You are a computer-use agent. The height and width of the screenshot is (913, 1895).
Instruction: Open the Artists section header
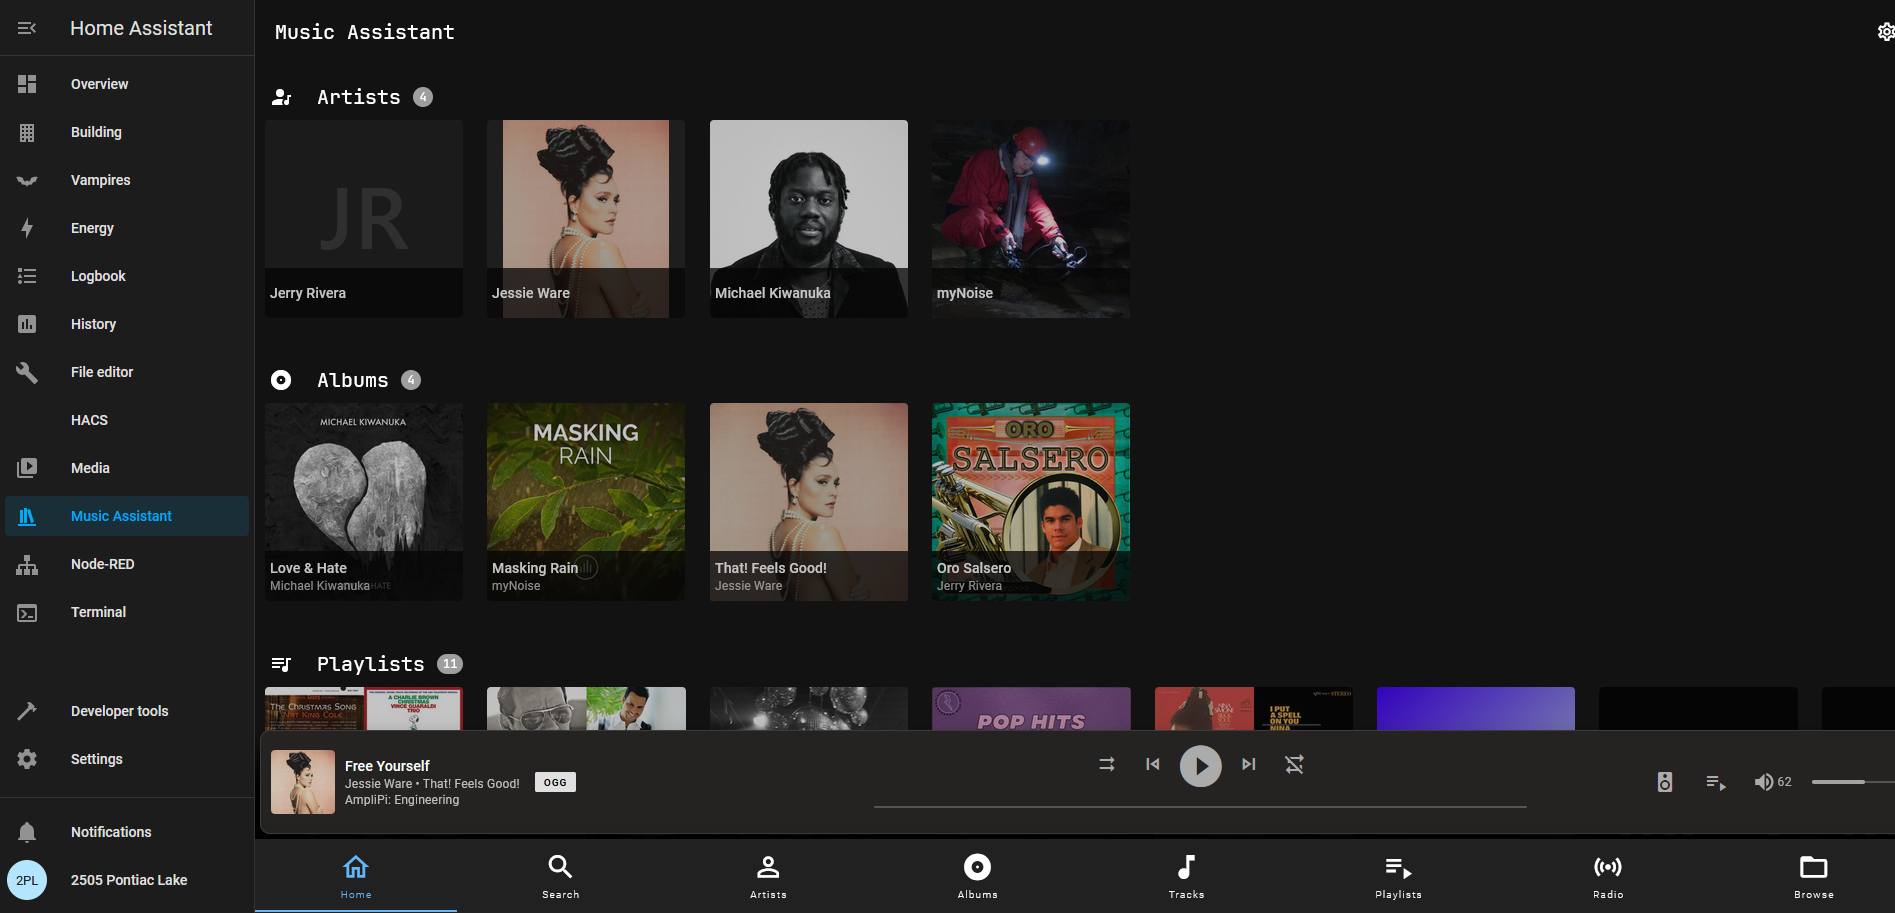358,97
